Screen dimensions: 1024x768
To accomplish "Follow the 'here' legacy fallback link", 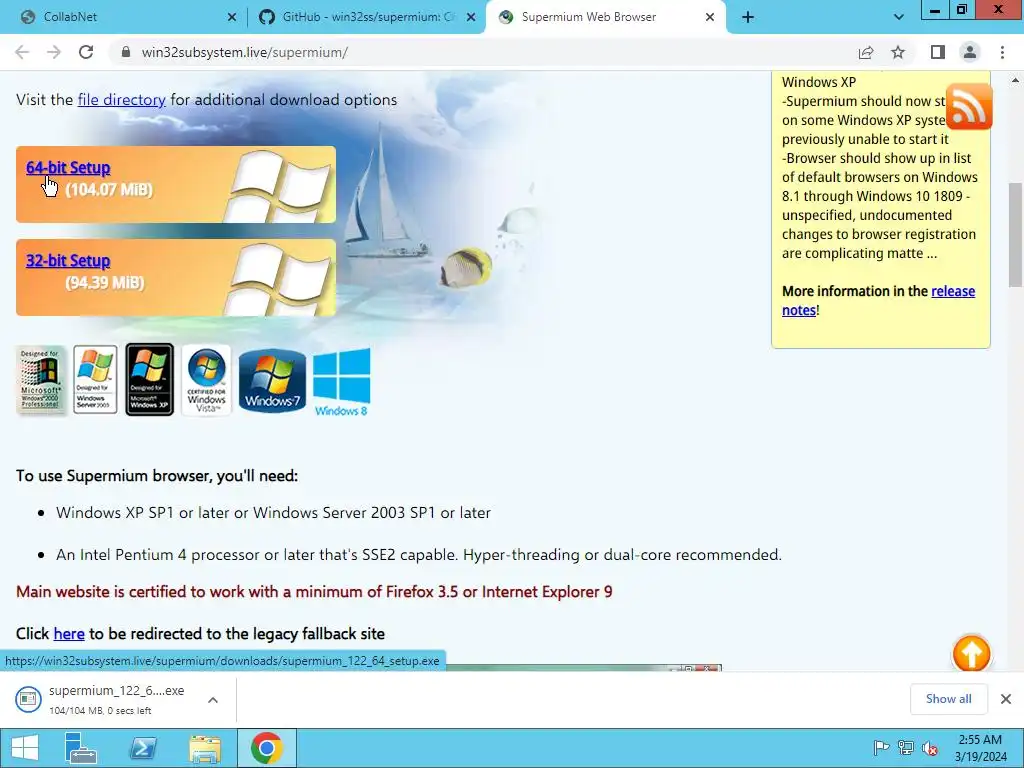I will pos(69,633).
